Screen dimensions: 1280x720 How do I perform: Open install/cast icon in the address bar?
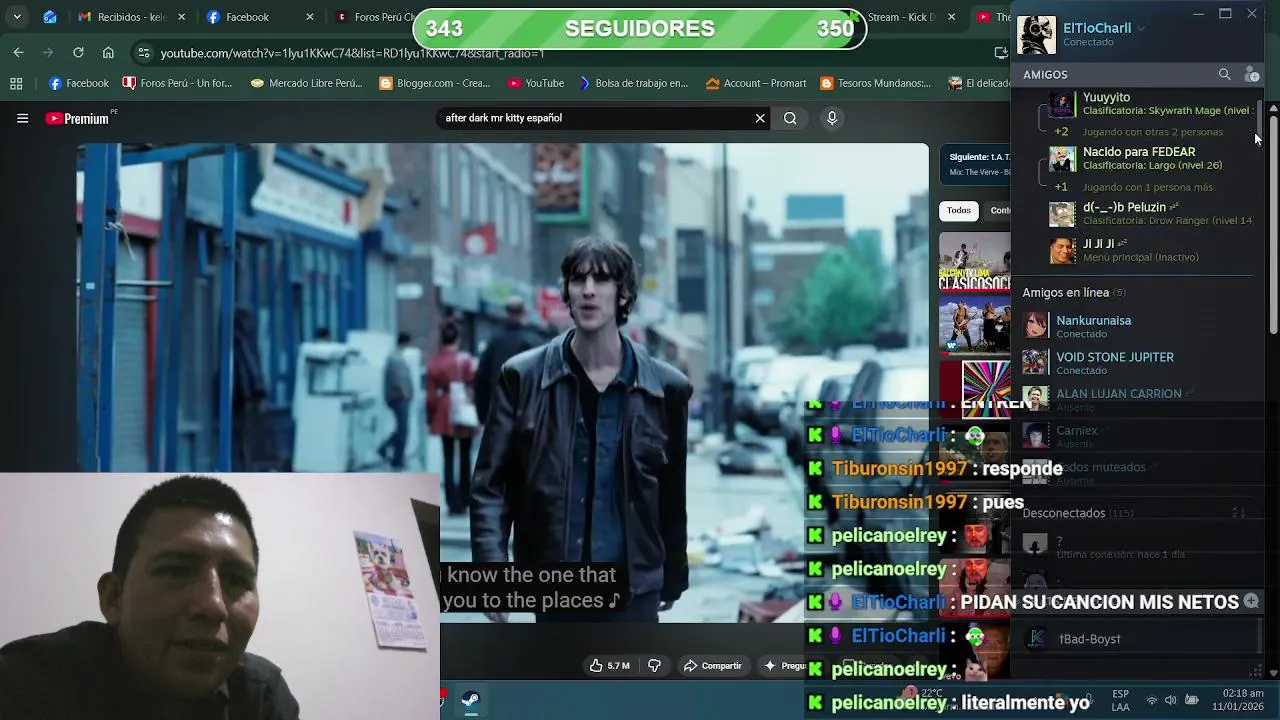(x=1002, y=53)
